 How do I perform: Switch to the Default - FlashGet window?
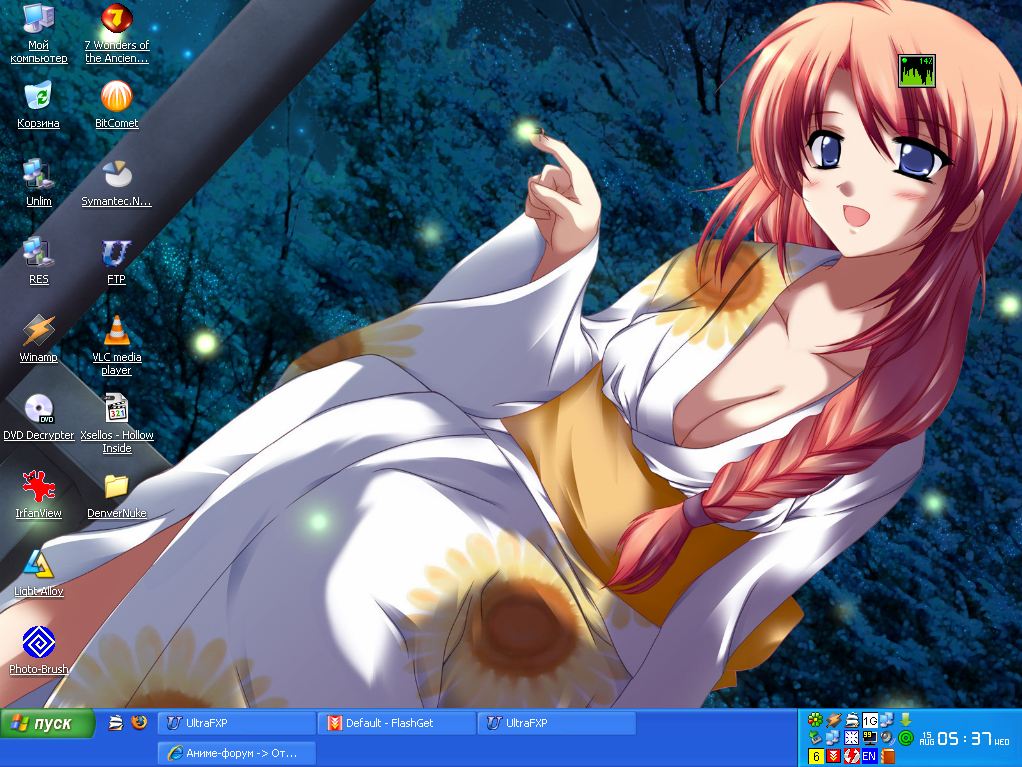tap(396, 723)
